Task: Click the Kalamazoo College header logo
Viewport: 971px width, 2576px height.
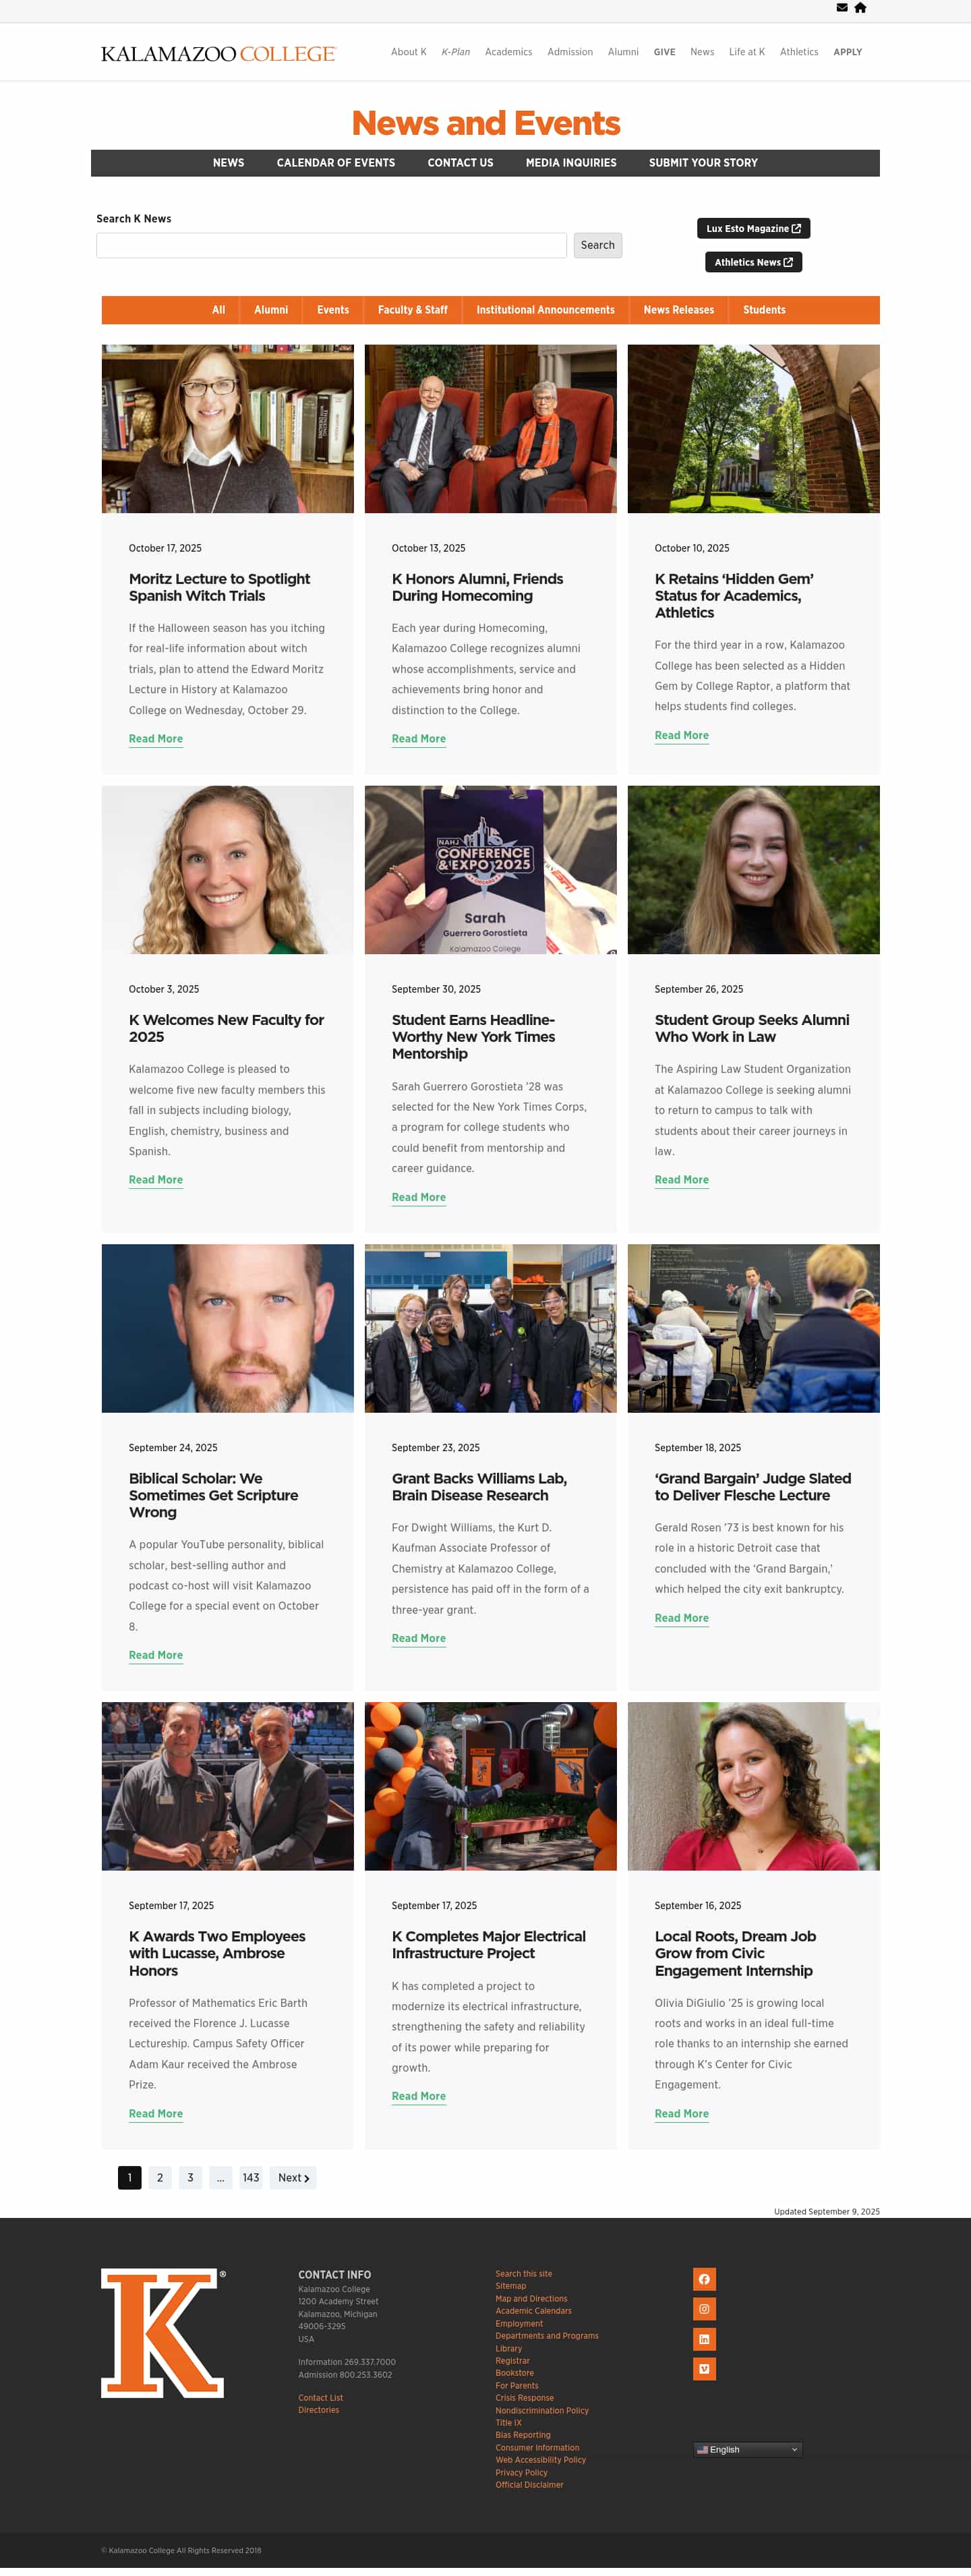Action: [218, 53]
